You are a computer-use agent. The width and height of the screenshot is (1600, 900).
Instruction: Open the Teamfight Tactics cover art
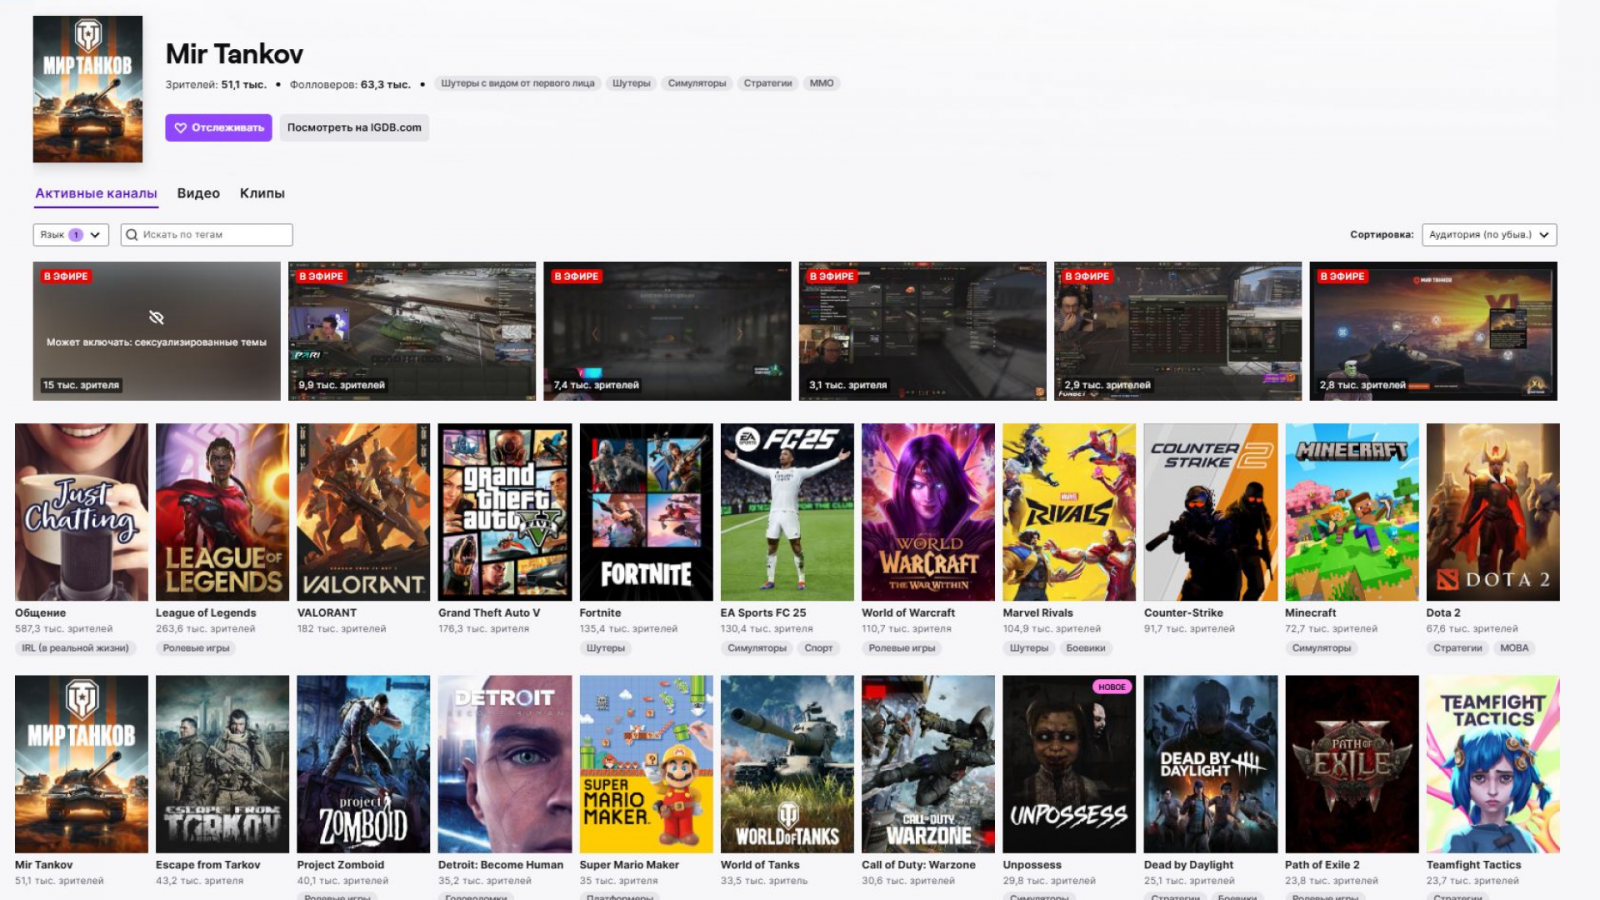pos(1493,764)
